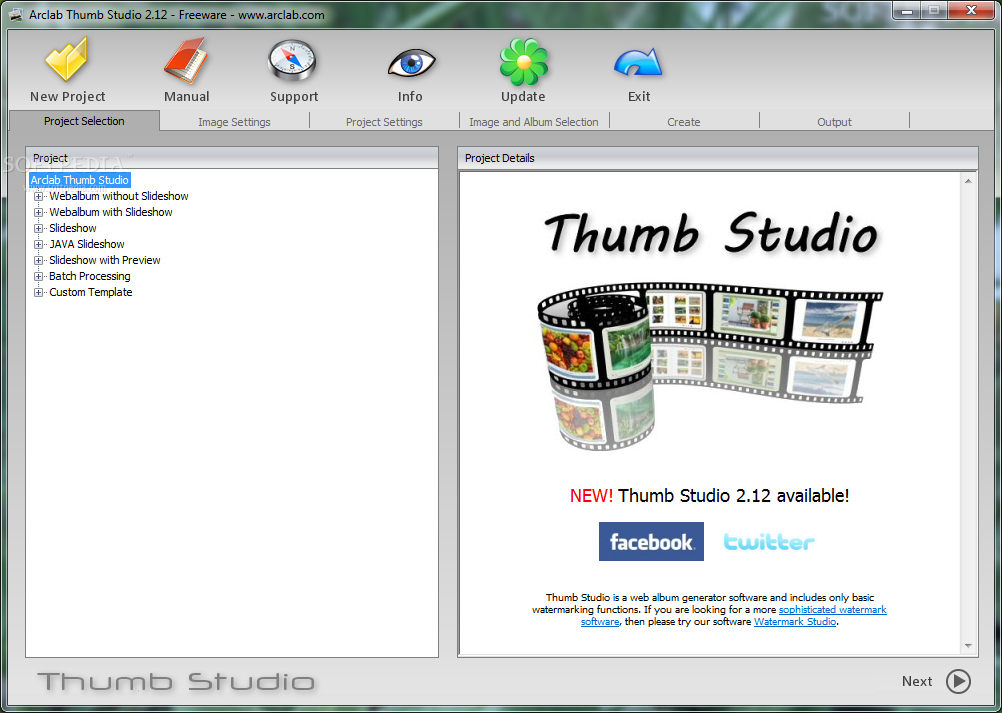The height and width of the screenshot is (713, 1002).
Task: Expand the Slideshow with Preview node
Action: 38,260
